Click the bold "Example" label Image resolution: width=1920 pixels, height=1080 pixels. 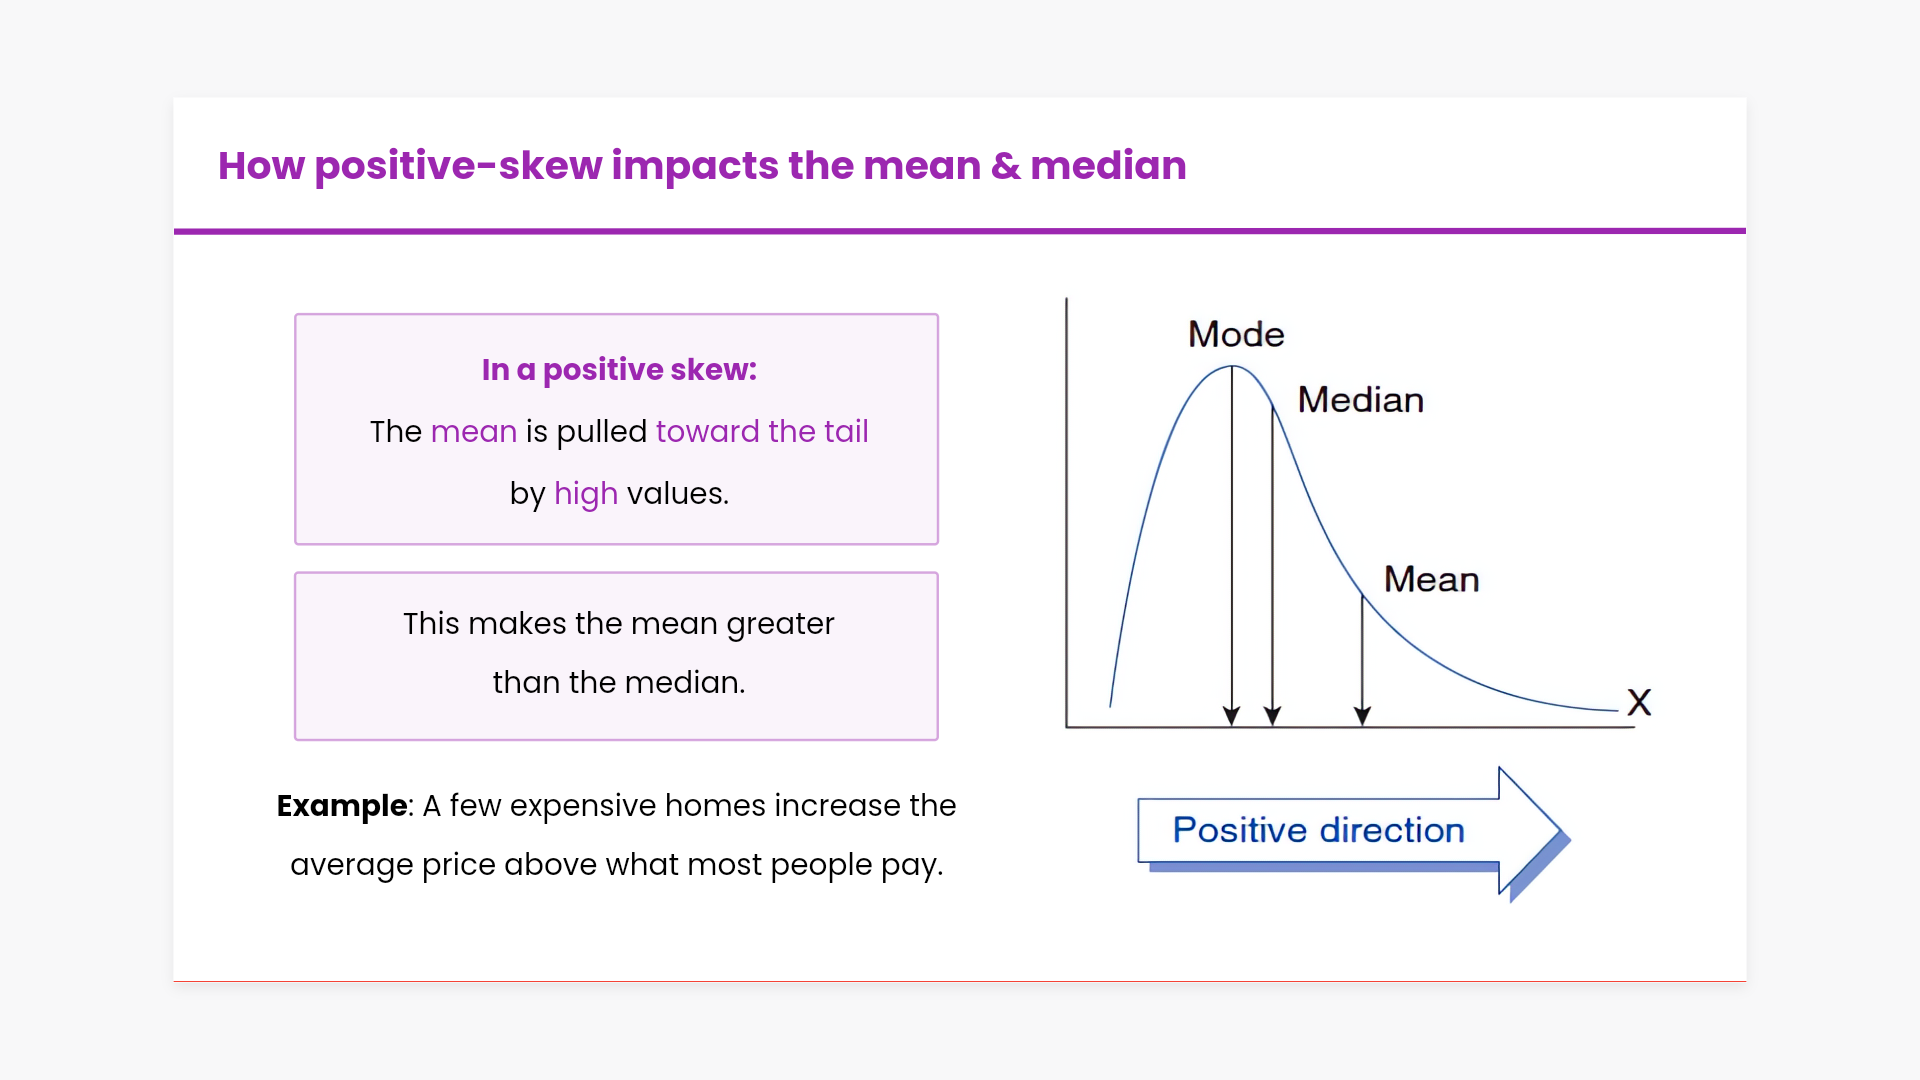click(x=341, y=806)
